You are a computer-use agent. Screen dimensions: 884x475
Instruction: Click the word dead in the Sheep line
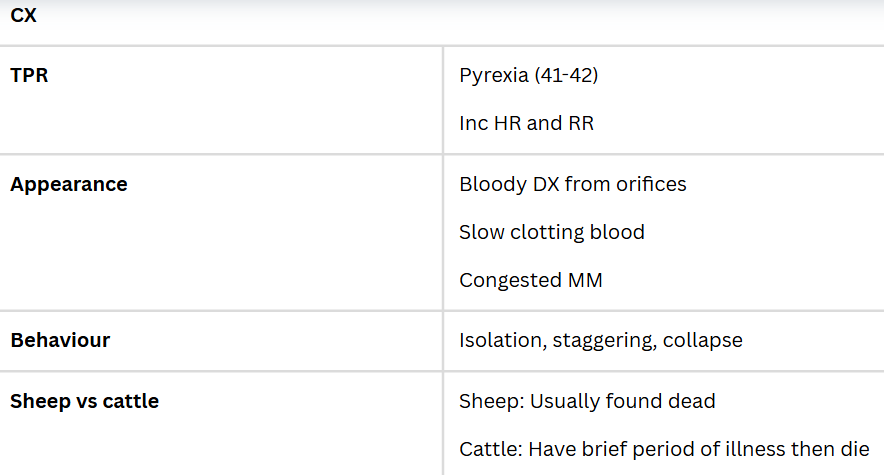(x=694, y=402)
